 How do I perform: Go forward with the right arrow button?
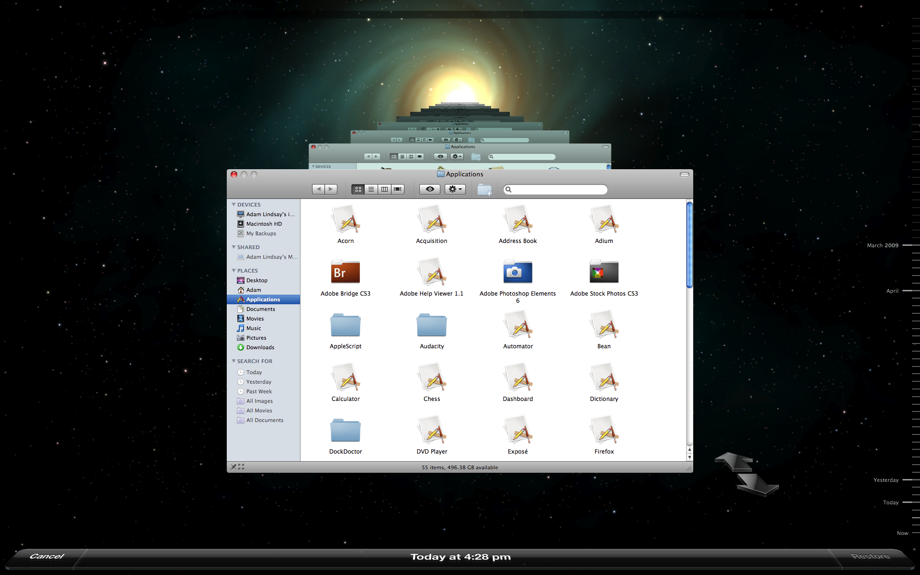pyautogui.click(x=331, y=190)
